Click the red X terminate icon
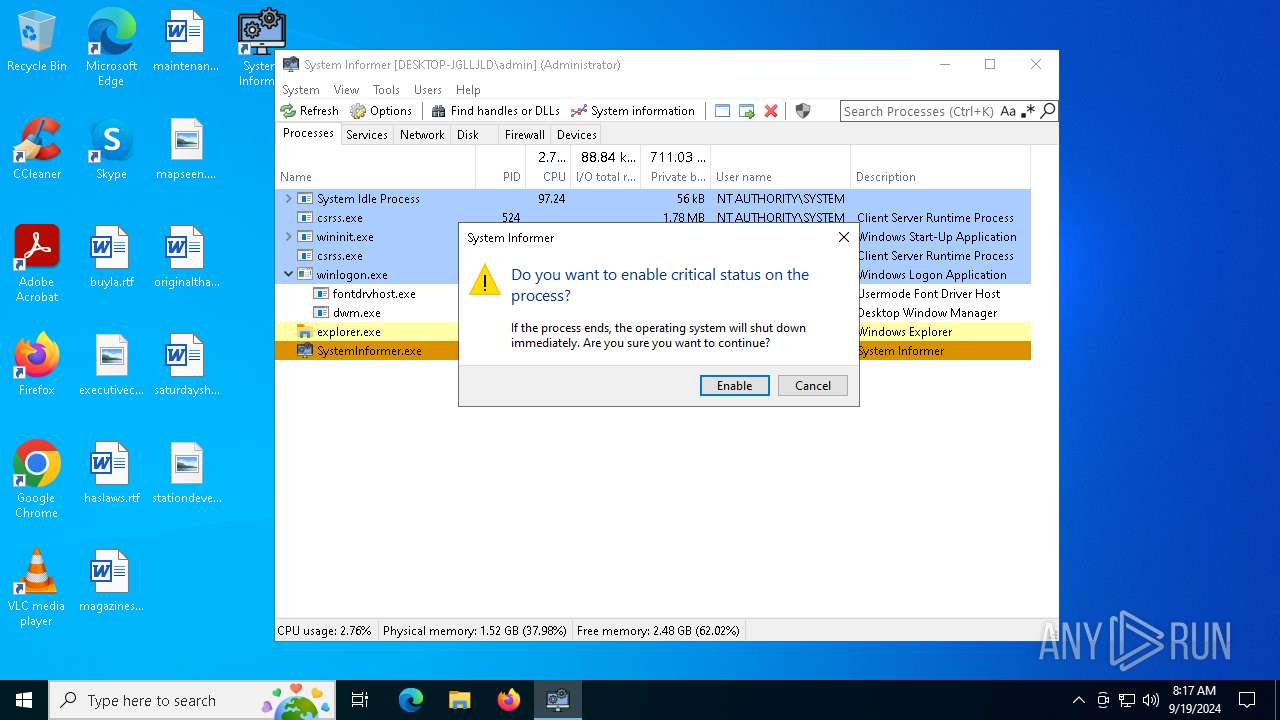 (771, 111)
